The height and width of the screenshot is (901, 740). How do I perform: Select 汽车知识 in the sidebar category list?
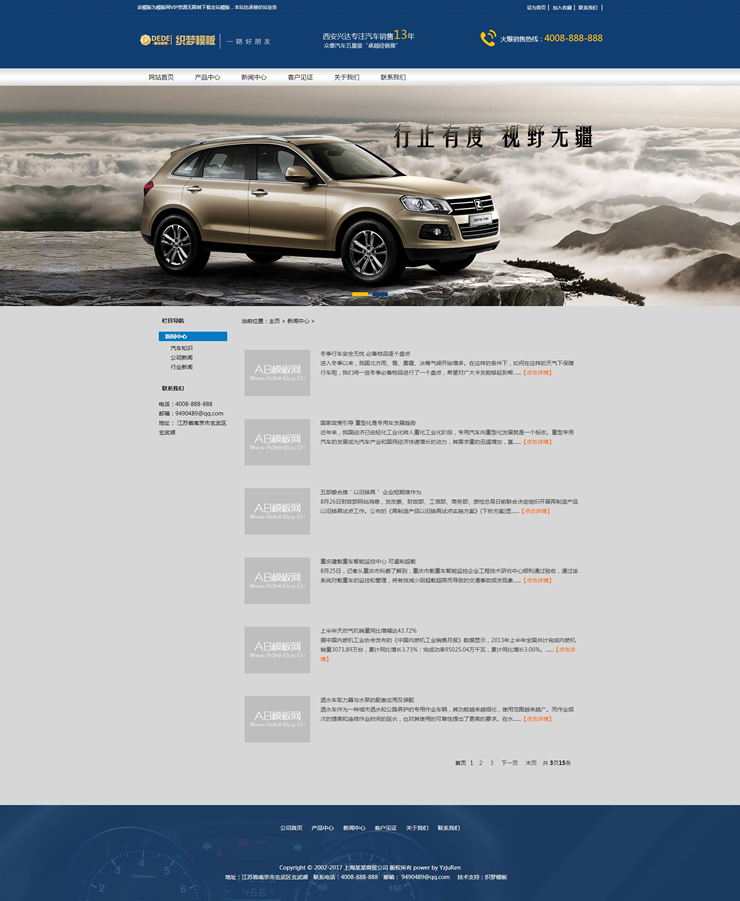coord(181,347)
